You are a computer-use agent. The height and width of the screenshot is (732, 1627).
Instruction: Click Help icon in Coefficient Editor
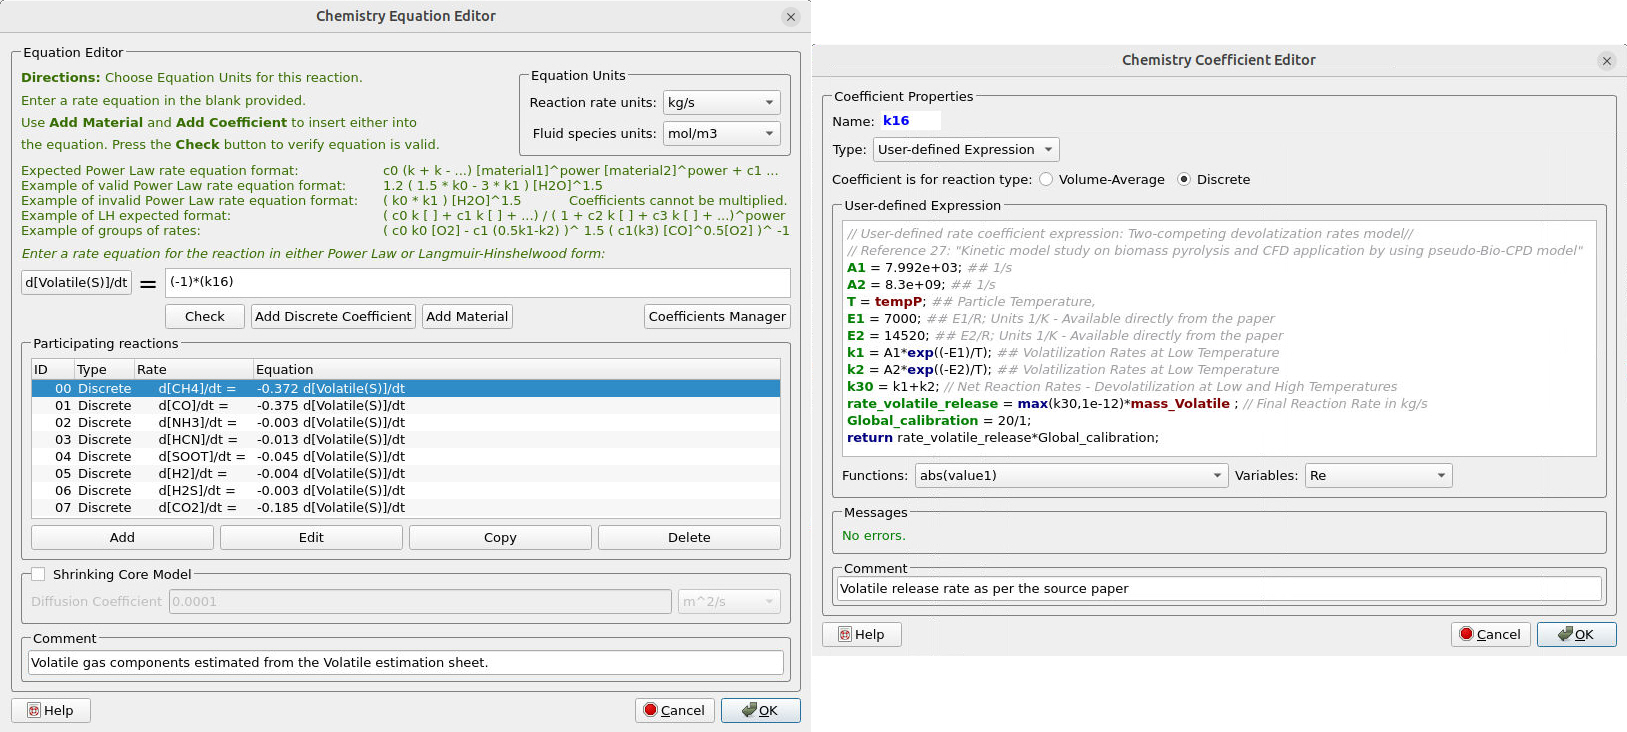(x=845, y=635)
